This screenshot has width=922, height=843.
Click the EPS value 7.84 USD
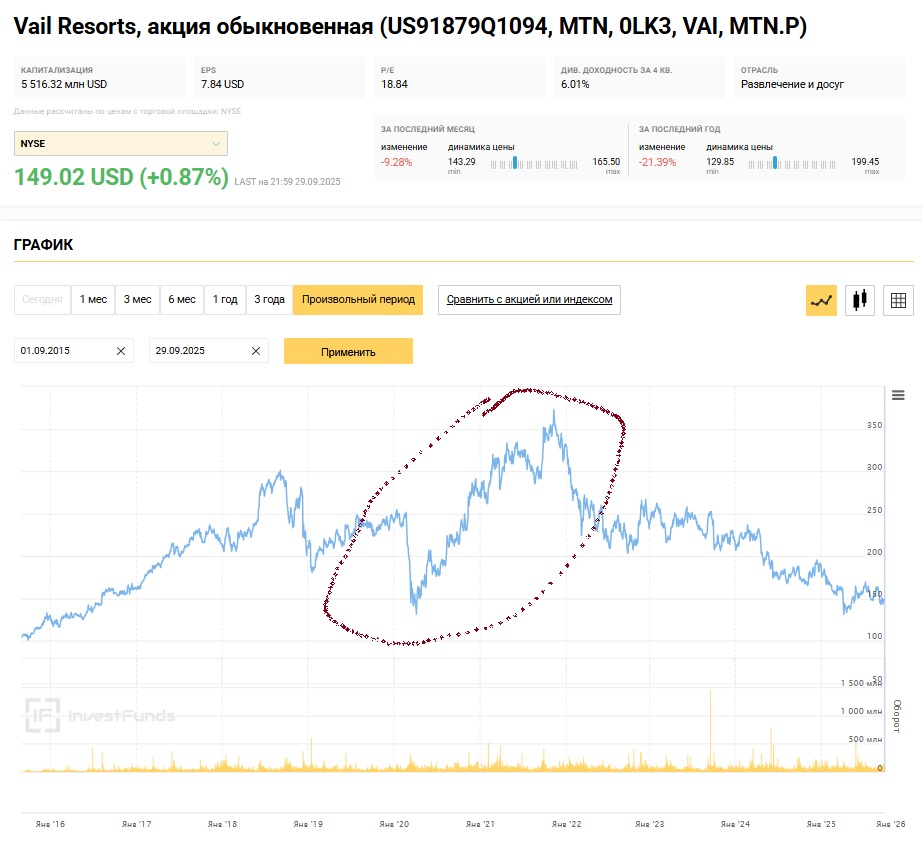(x=222, y=84)
